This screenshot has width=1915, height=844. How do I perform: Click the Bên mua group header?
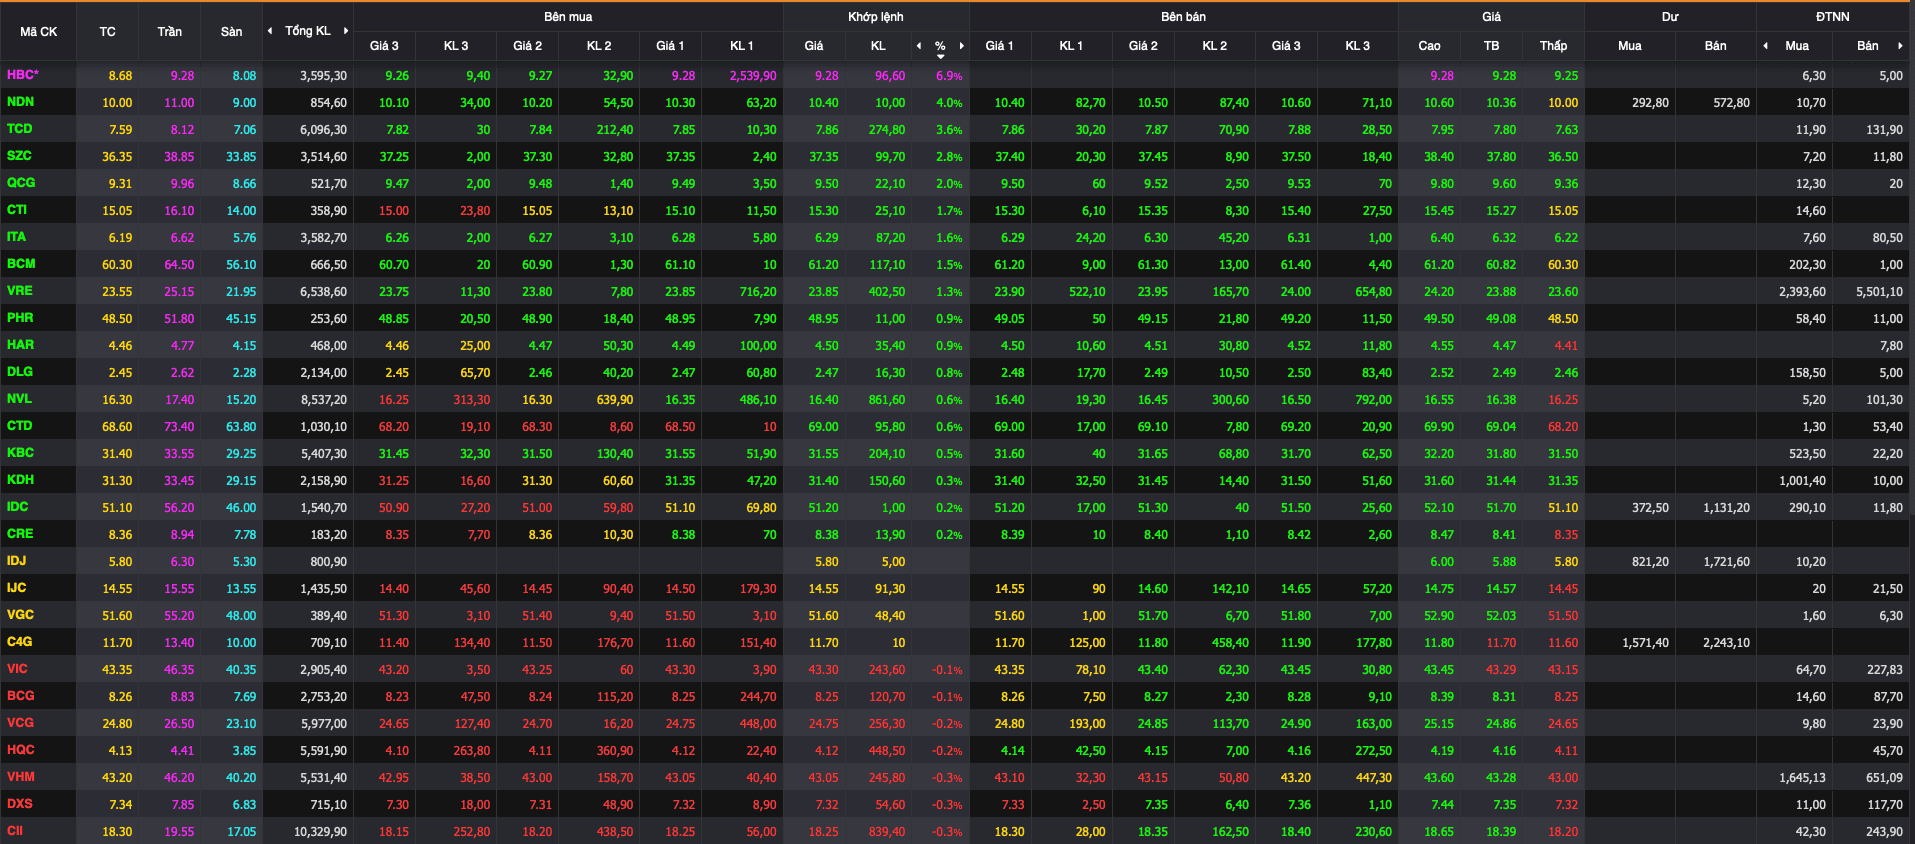click(x=568, y=17)
